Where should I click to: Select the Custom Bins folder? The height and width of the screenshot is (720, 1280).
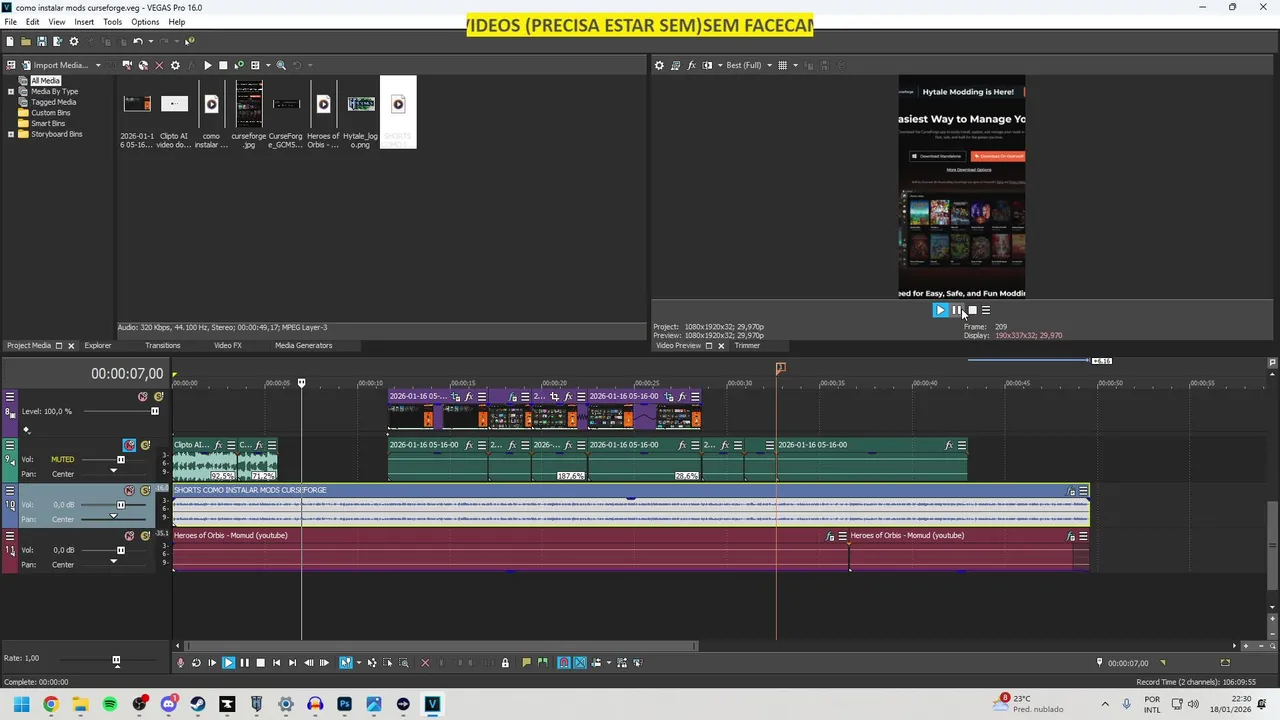pyautogui.click(x=50, y=113)
